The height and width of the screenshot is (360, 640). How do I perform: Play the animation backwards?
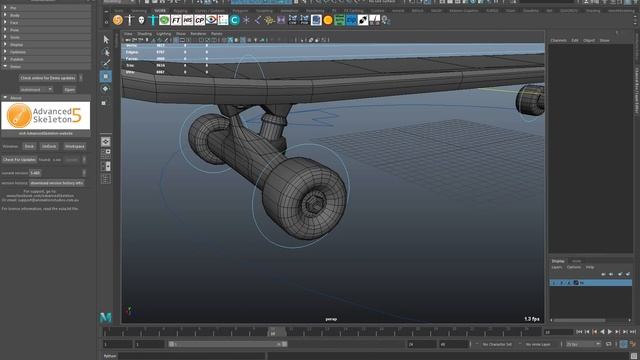(602, 332)
